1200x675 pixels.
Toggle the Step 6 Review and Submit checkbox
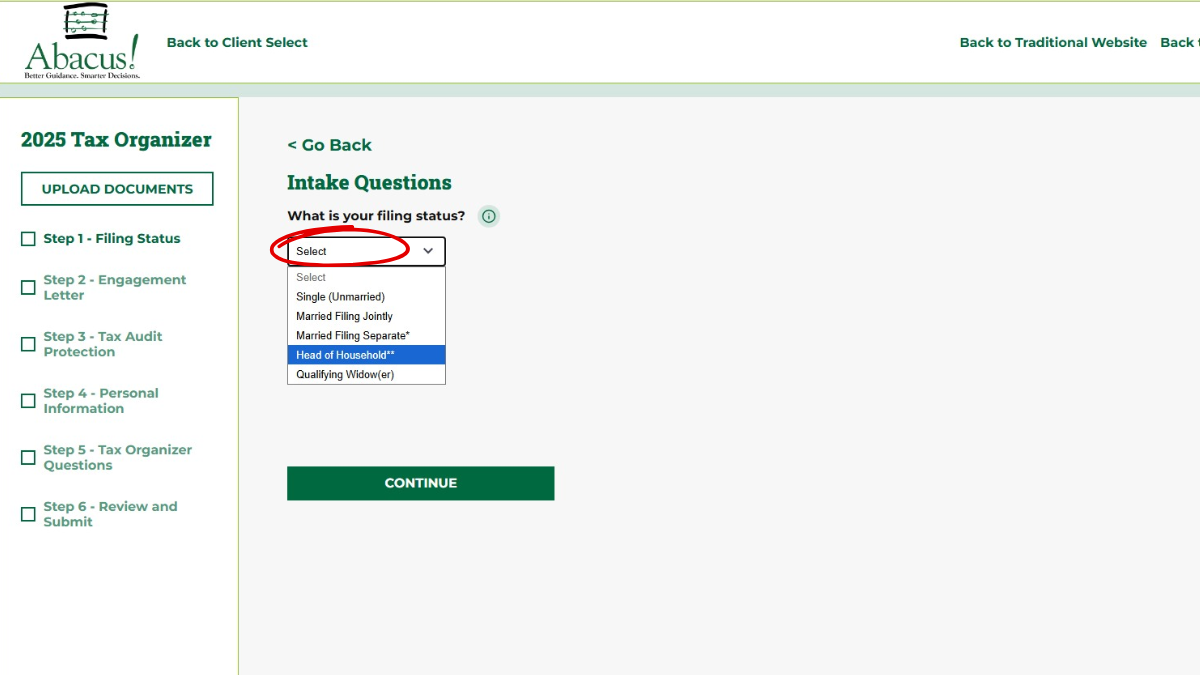coord(28,514)
